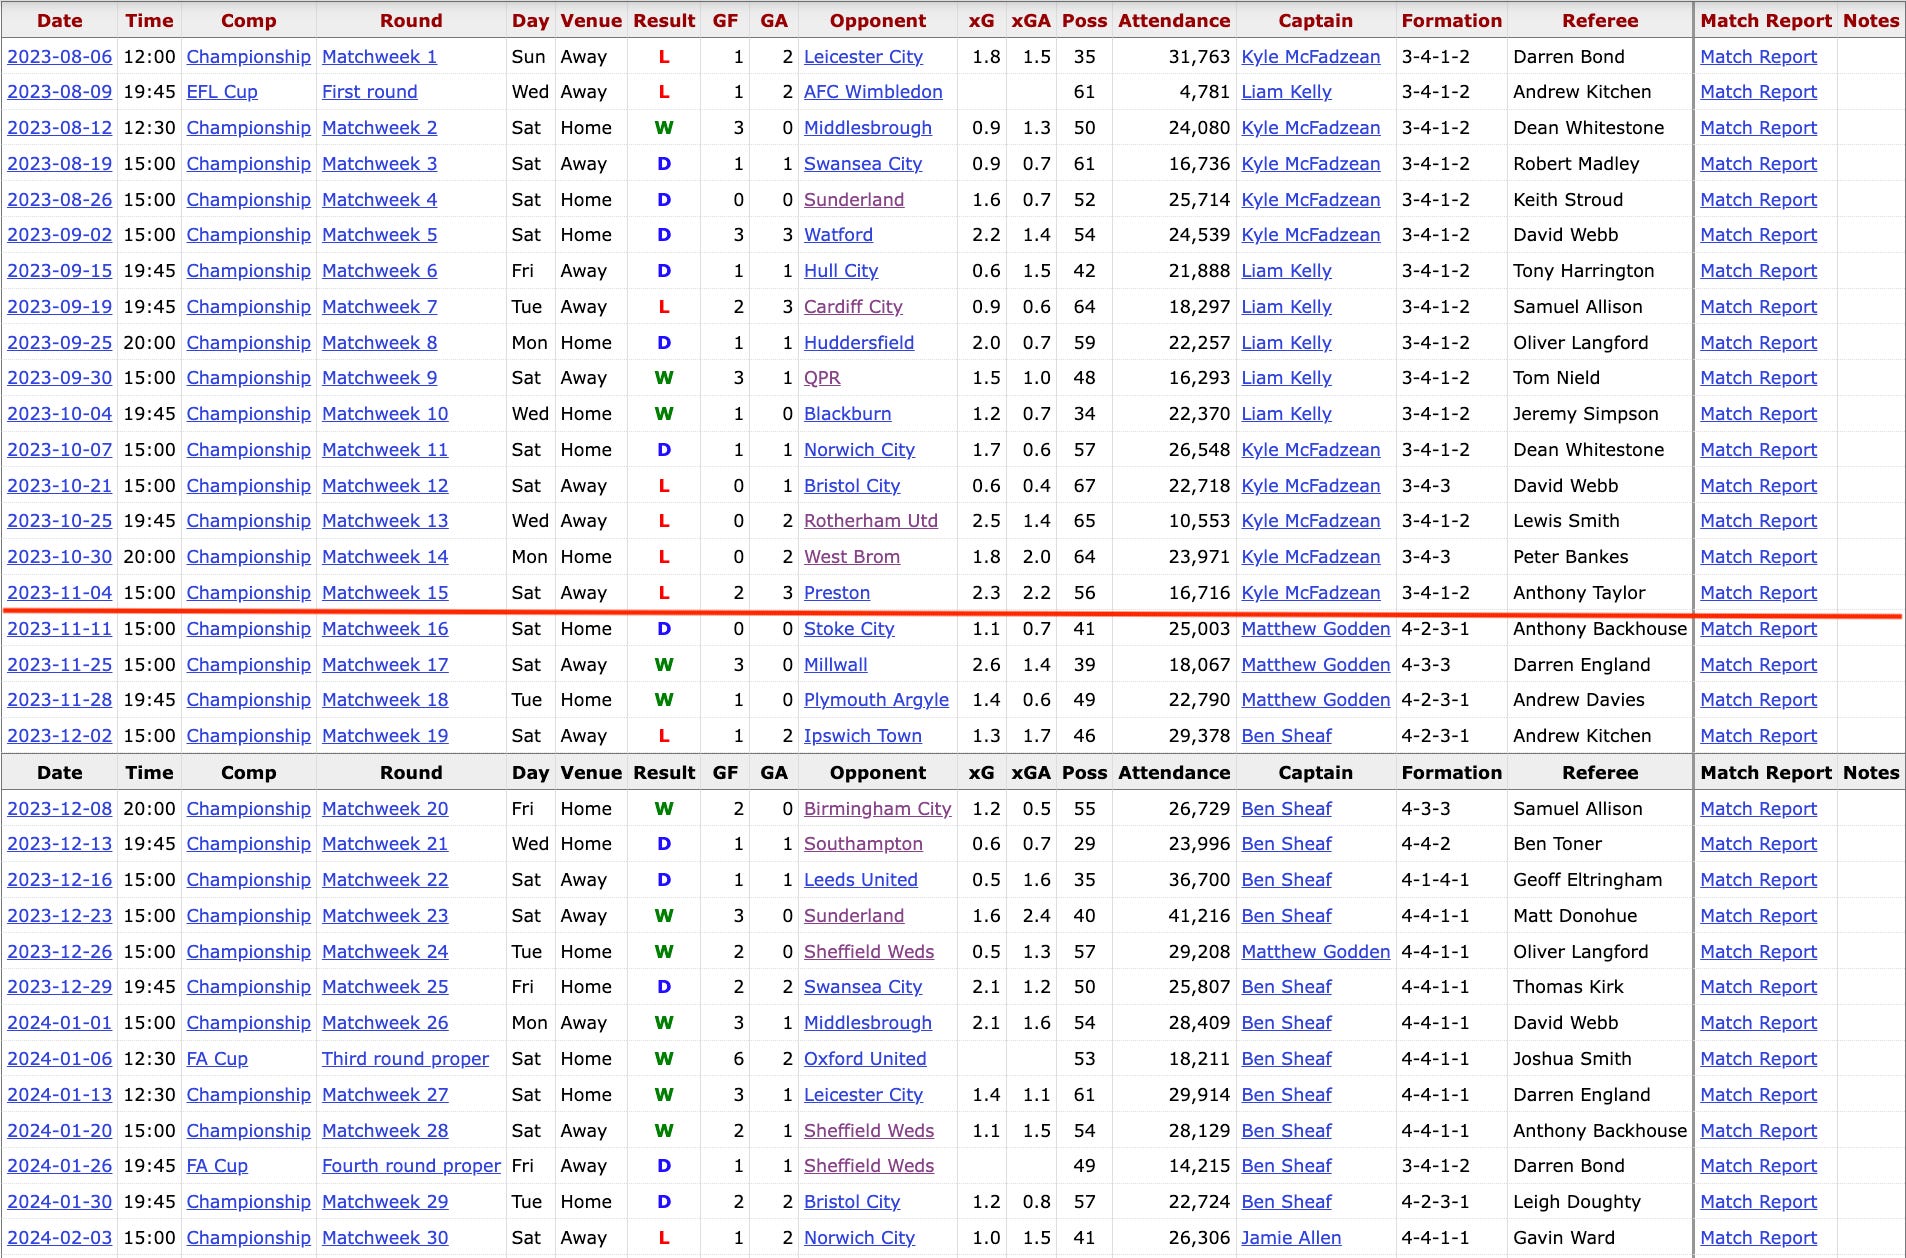The image size is (1906, 1258).
Task: Open the Huddersfield opponent link
Action: 859,343
